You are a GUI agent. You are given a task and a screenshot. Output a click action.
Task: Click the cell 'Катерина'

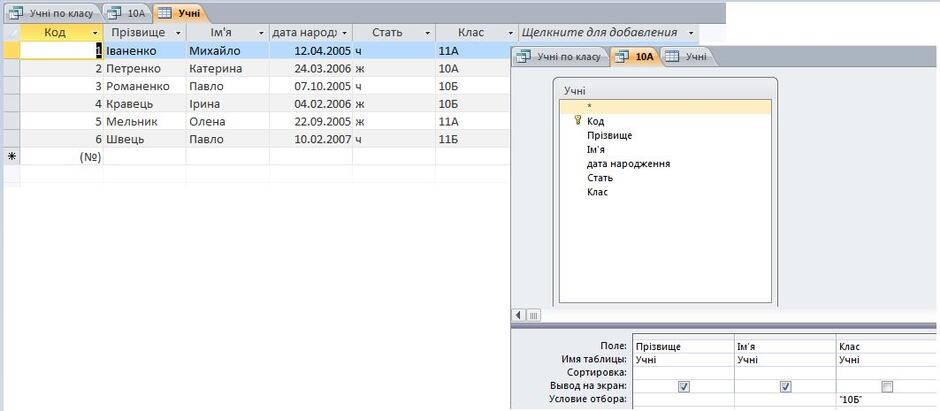228,68
